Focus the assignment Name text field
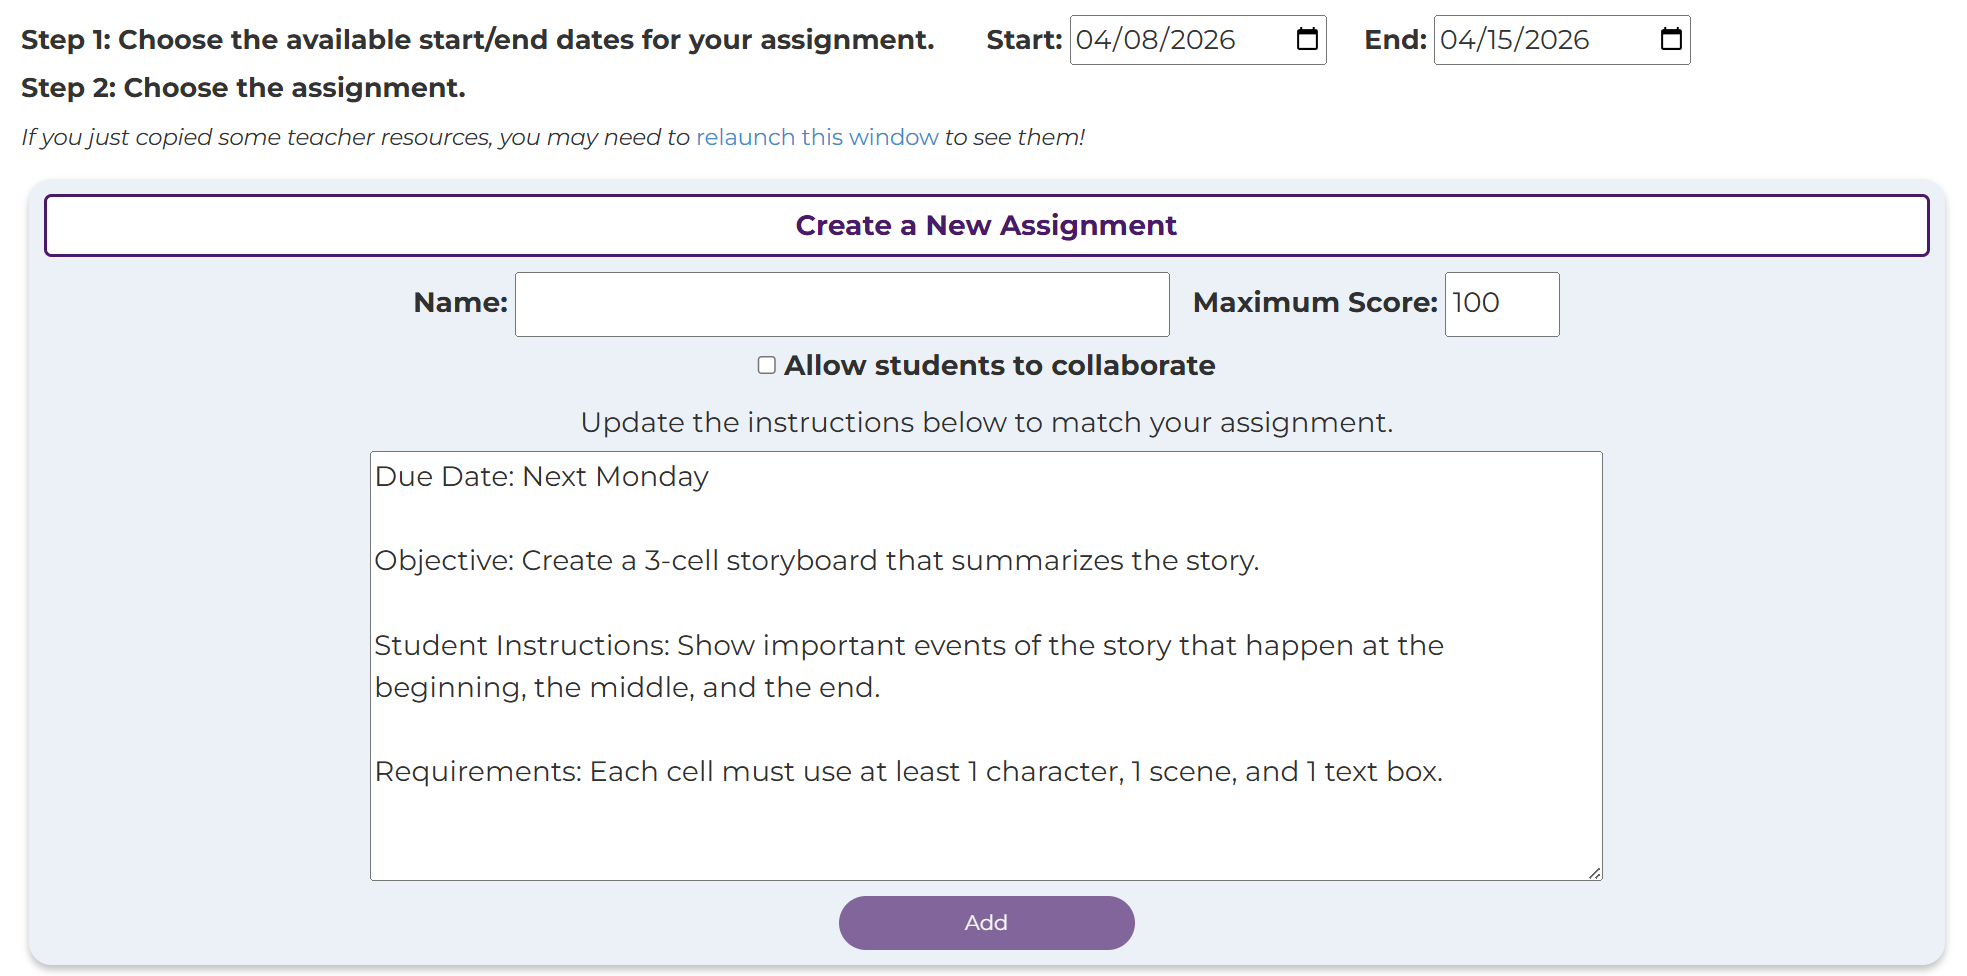Image resolution: width=1967 pixels, height=976 pixels. pos(841,304)
